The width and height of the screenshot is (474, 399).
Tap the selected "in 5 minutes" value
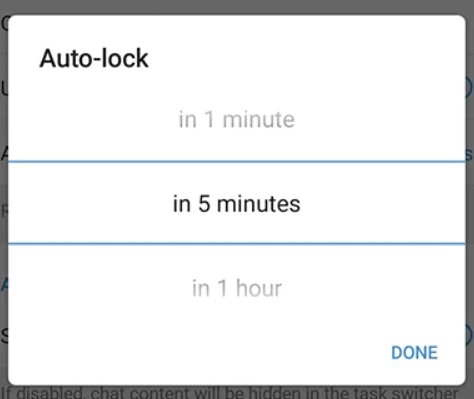coord(237,204)
